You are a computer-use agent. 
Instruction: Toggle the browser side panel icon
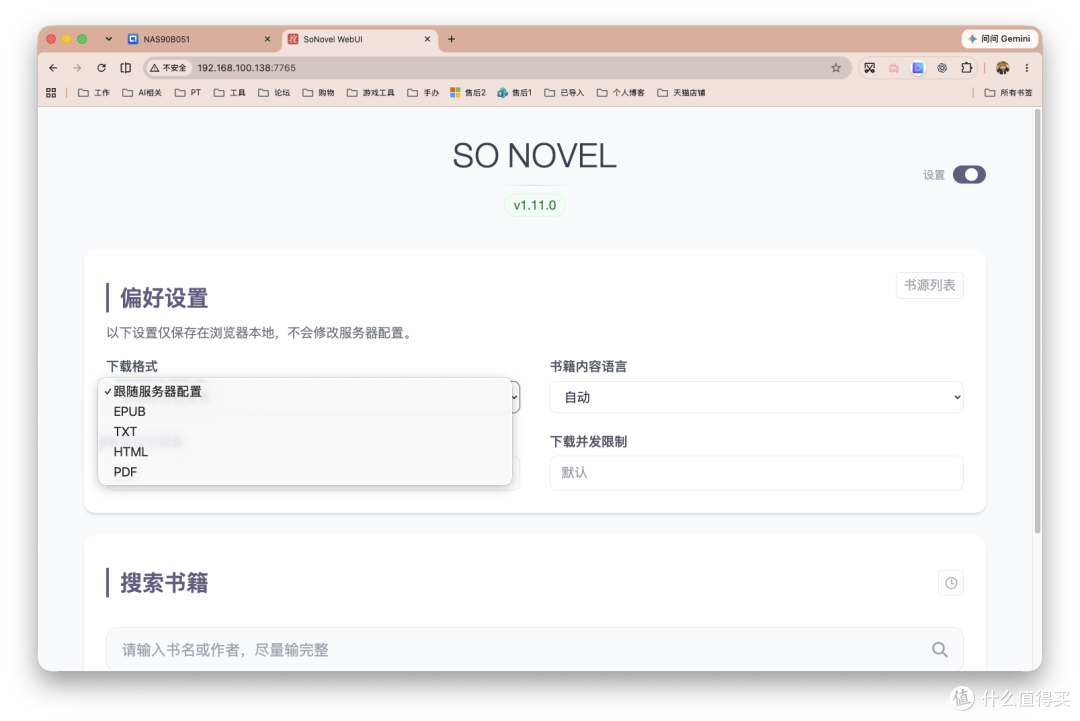pos(125,67)
